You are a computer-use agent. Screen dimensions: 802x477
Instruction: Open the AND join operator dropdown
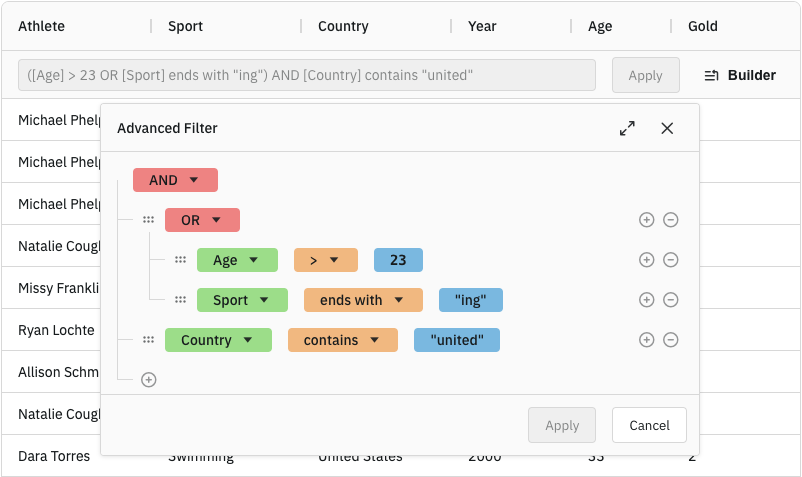point(175,180)
